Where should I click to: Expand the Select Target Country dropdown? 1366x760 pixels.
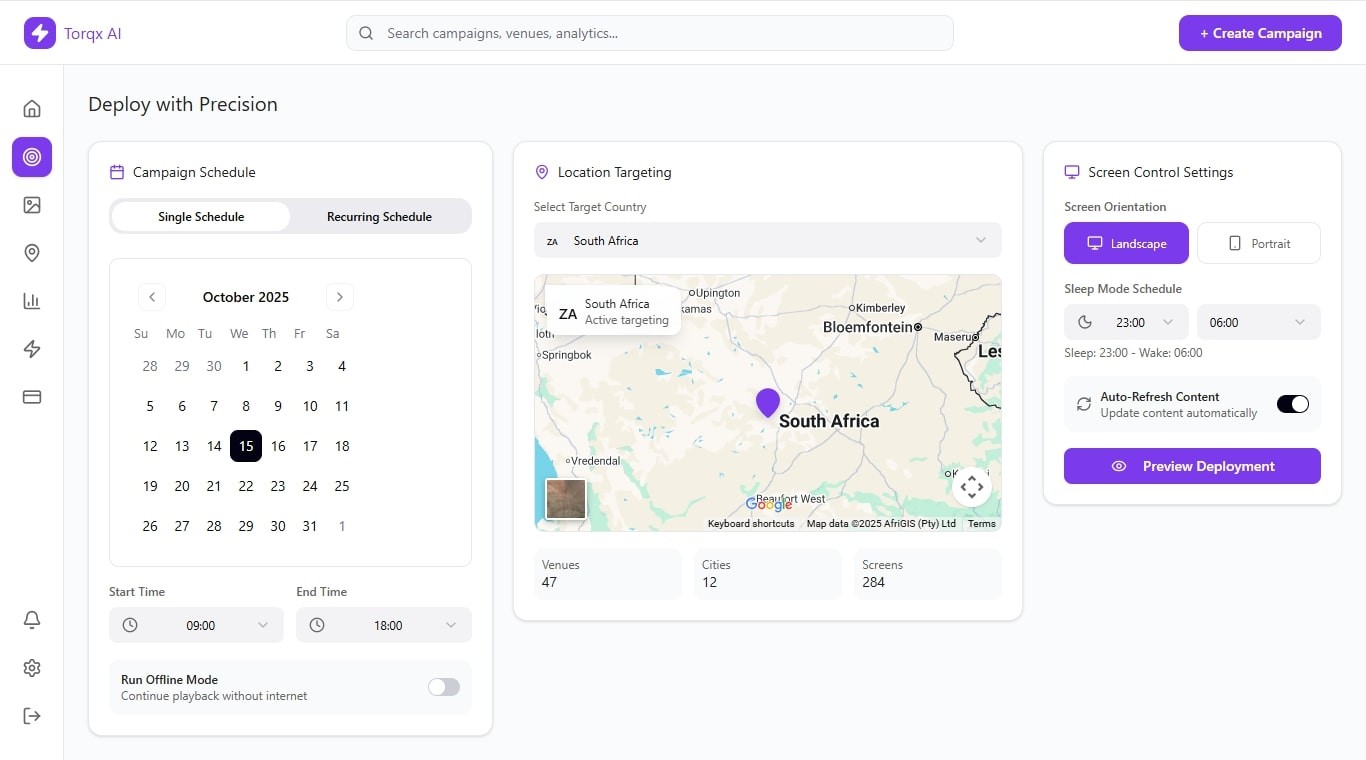[767, 240]
